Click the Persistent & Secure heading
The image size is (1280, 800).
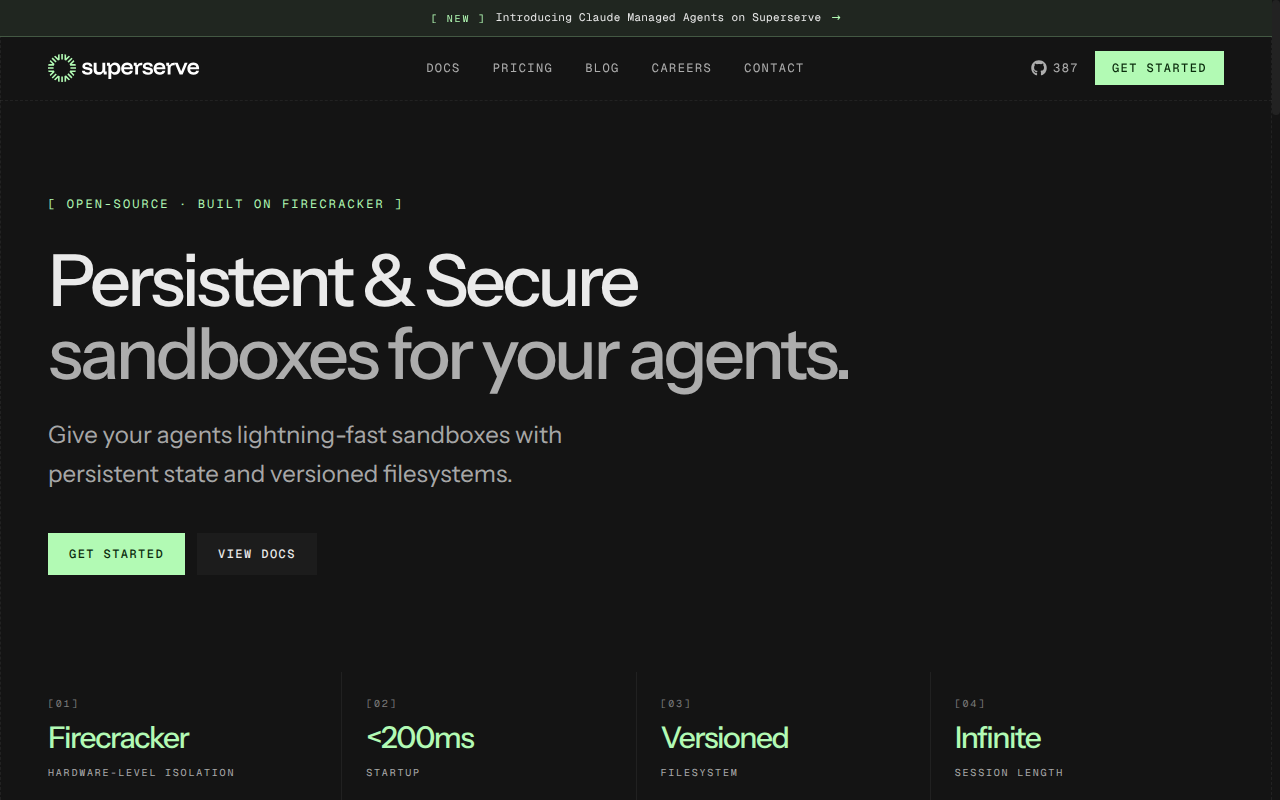[x=343, y=281]
